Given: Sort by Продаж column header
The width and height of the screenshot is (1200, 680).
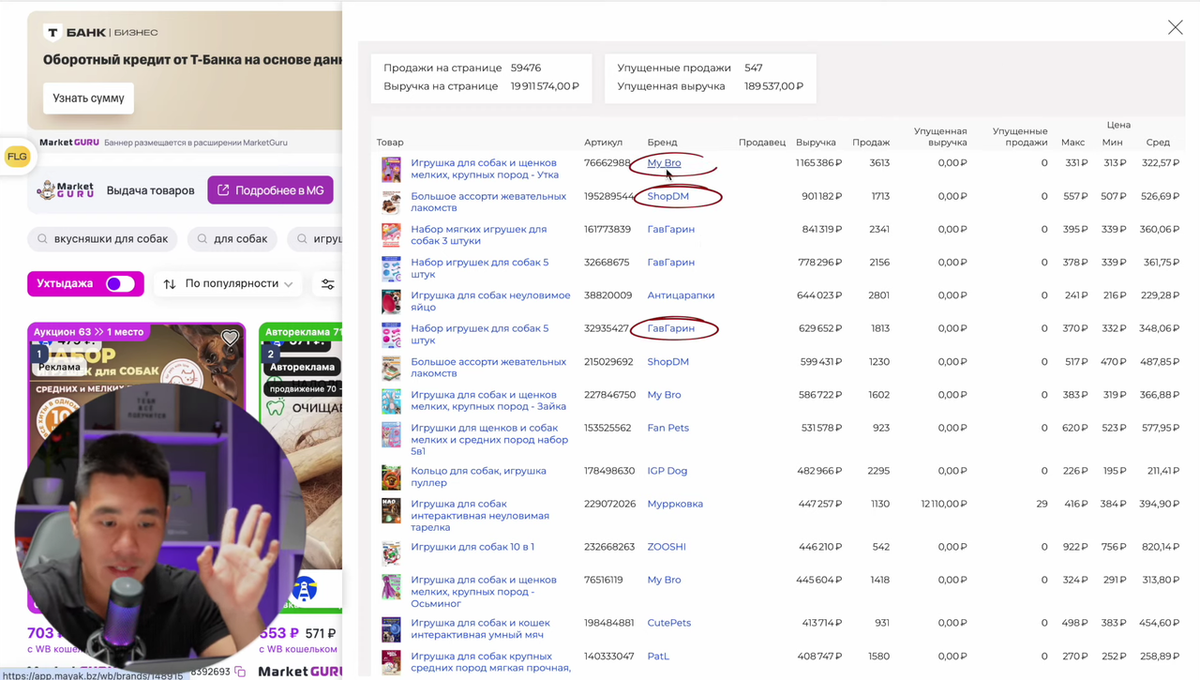Looking at the screenshot, I should 871,142.
